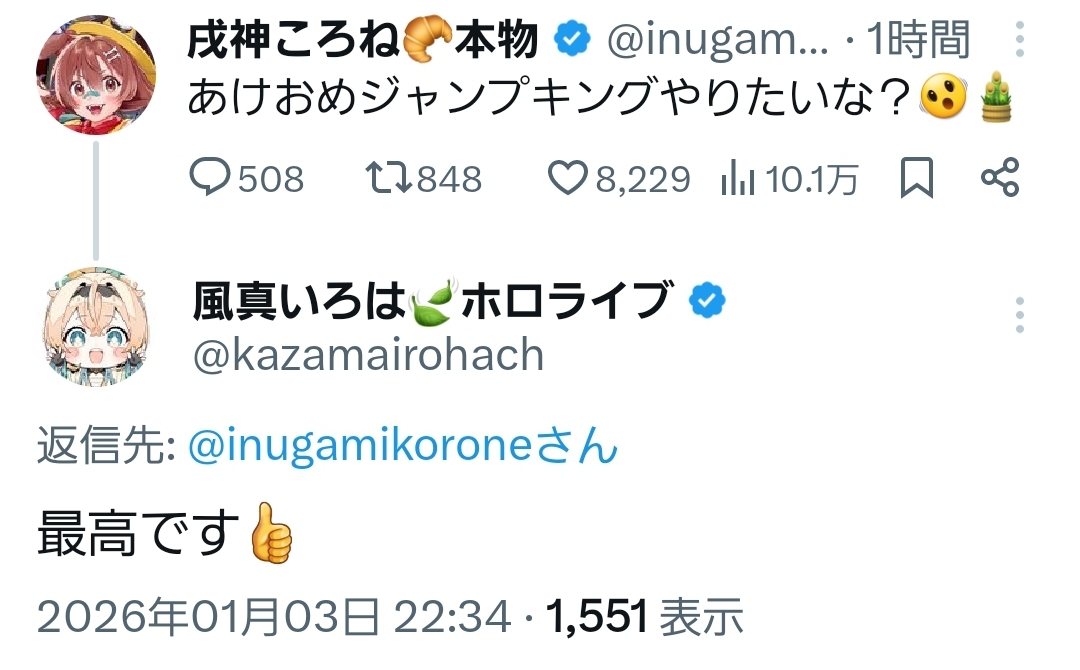The height and width of the screenshot is (670, 1080).
Task: Click the @kazamairohach handle
Action: (367, 355)
